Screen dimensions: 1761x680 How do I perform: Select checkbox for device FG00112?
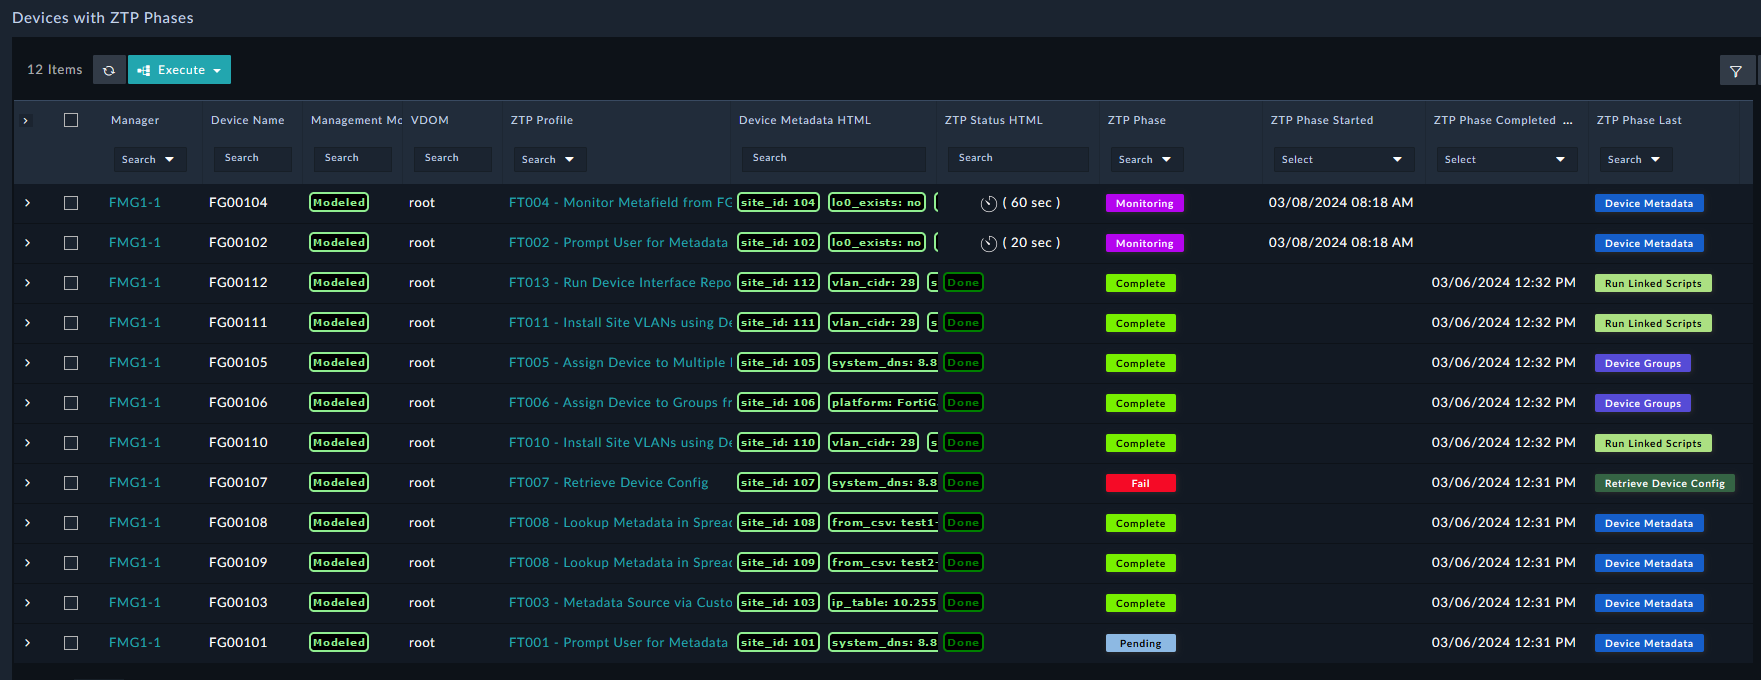pos(71,283)
